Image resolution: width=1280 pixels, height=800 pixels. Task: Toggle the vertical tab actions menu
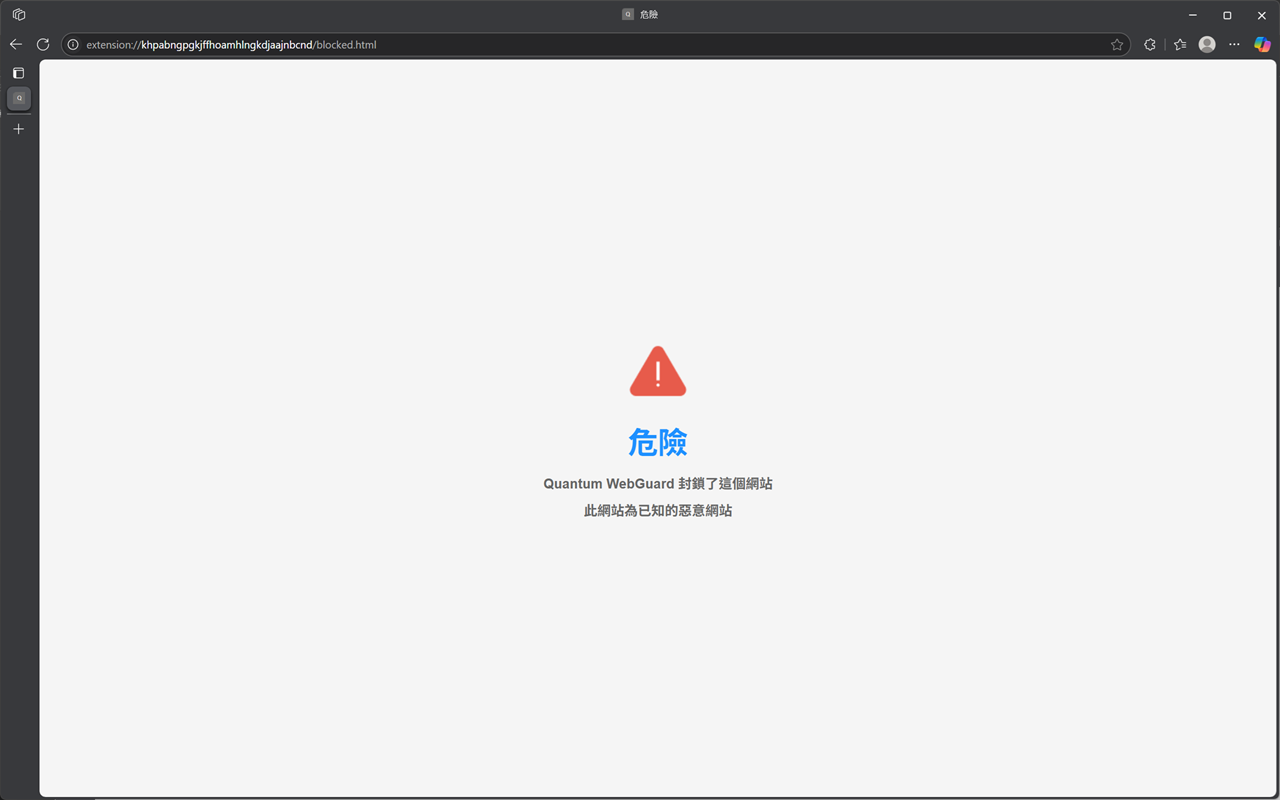point(18,73)
